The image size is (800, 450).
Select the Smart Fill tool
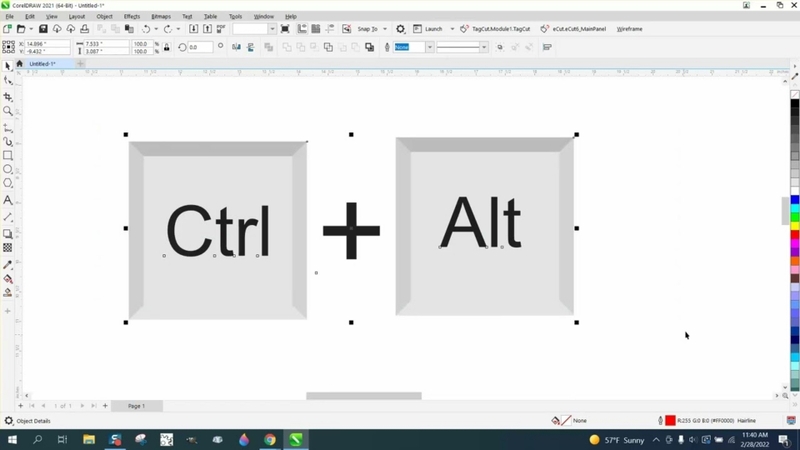8,292
